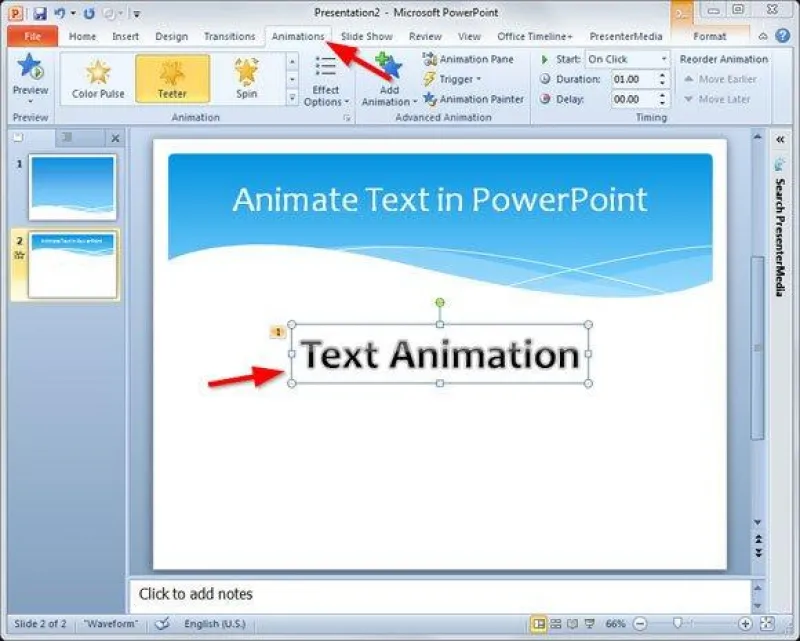800x641 pixels.
Task: Click Fit slide to current window icon
Action: tap(767, 624)
